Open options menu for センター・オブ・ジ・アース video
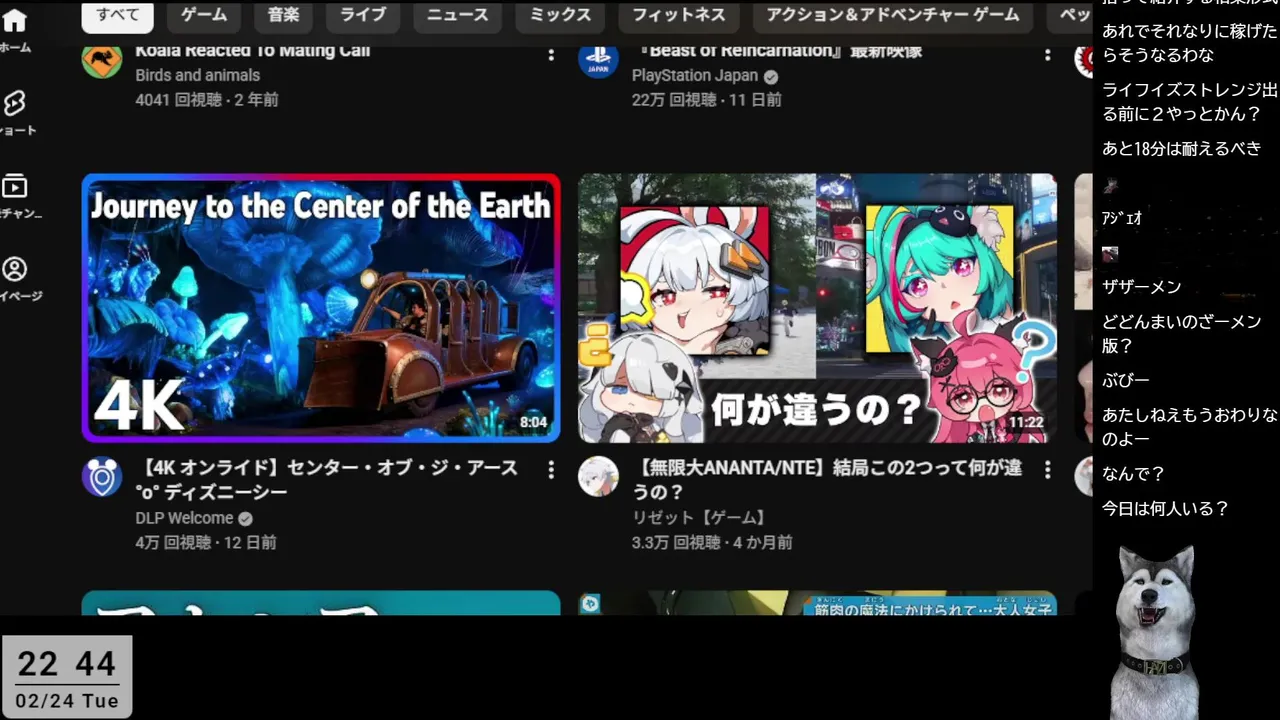The image size is (1280, 720). pyautogui.click(x=550, y=469)
